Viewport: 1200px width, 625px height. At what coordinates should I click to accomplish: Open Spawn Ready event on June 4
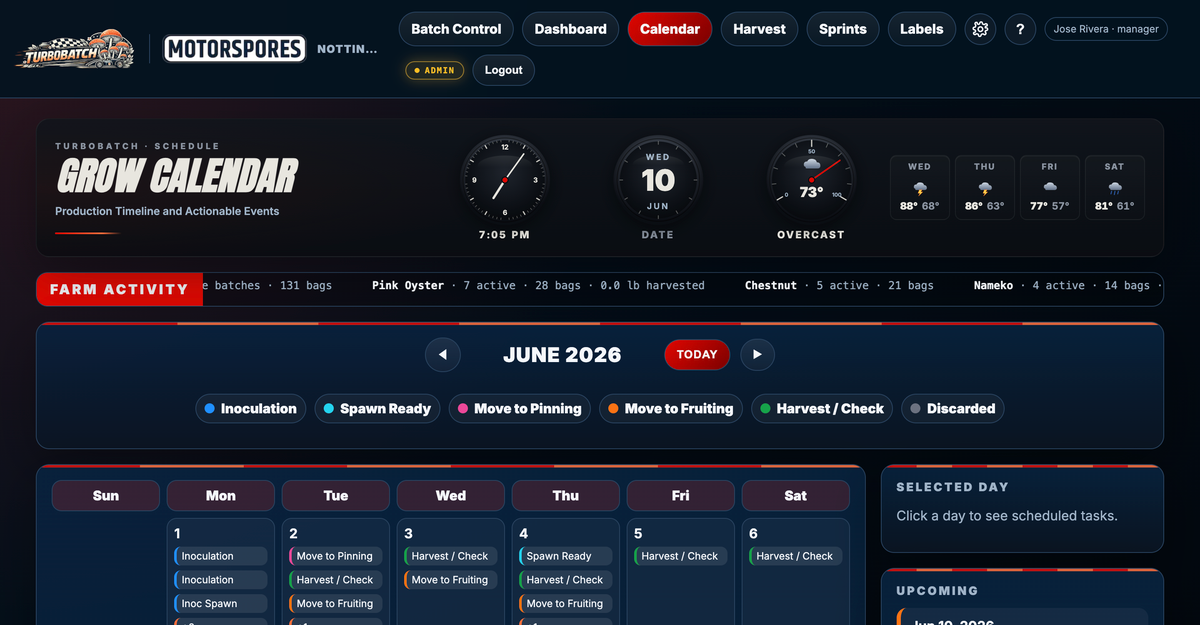tap(566, 556)
